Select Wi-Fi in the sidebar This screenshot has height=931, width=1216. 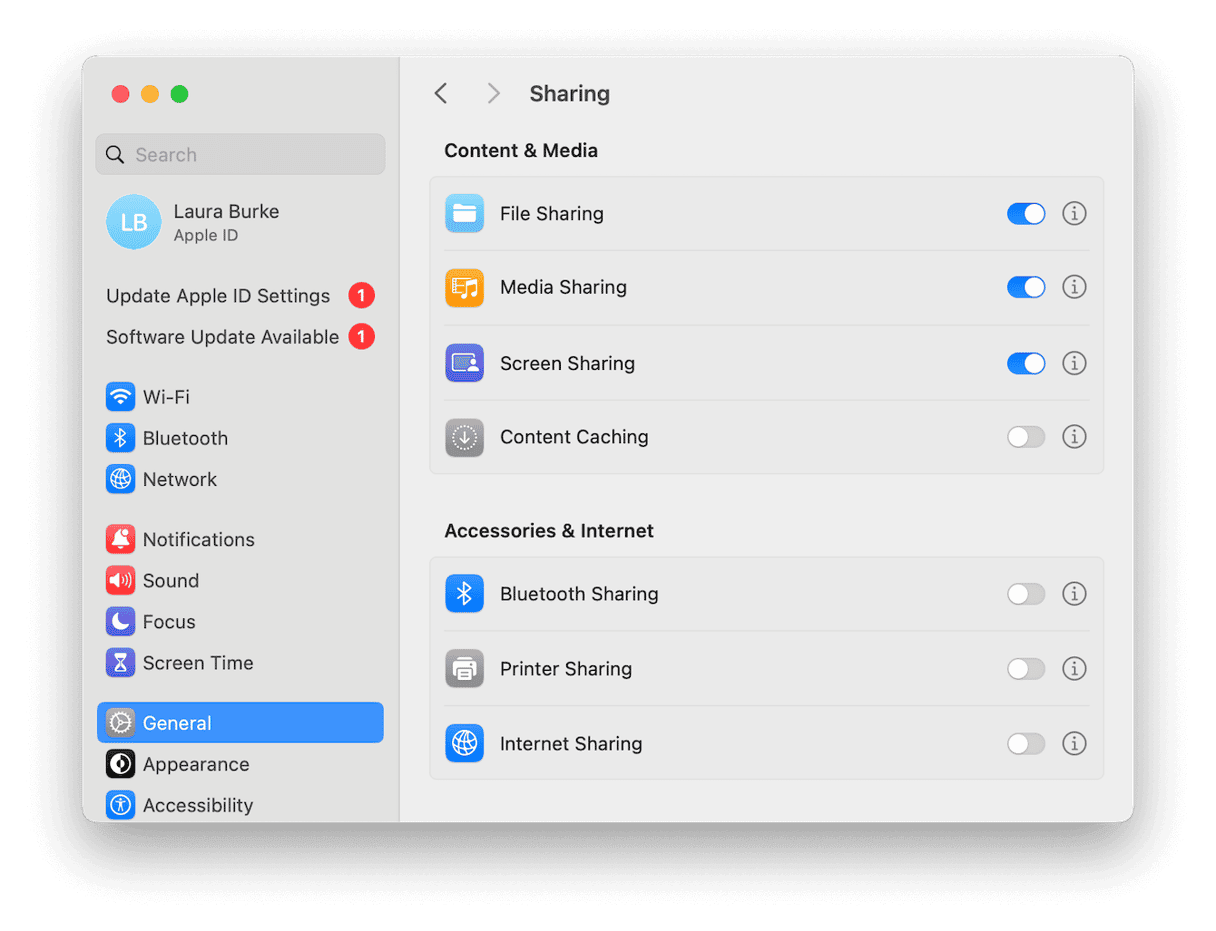(x=165, y=397)
